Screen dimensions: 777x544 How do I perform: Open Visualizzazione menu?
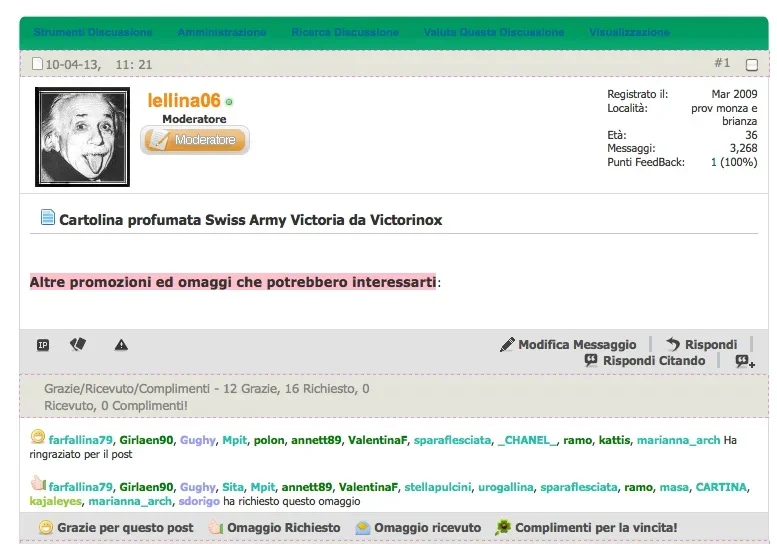point(629,32)
